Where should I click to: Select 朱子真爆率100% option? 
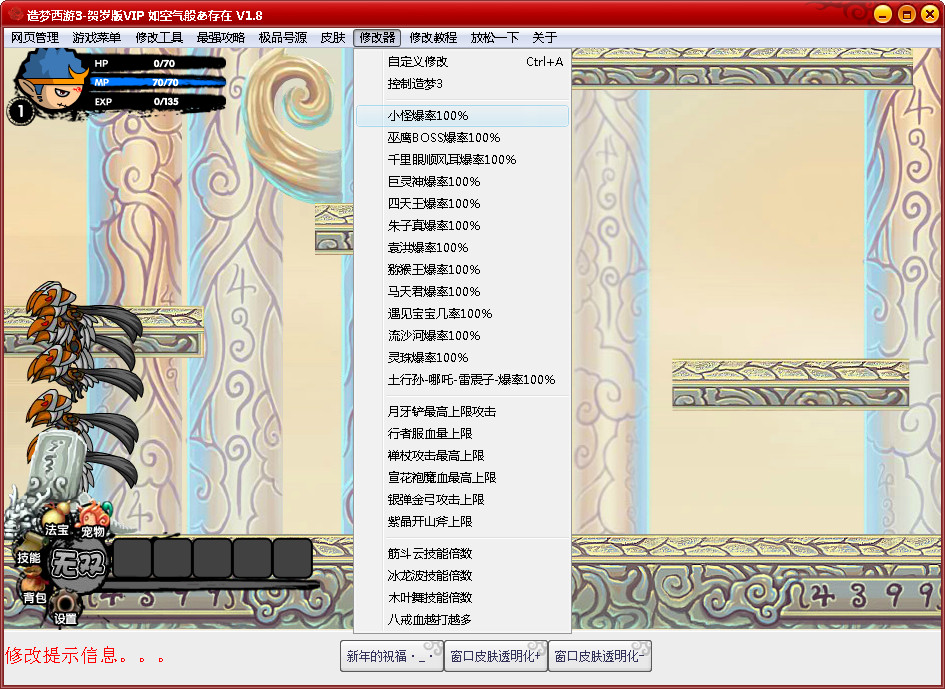[462, 225]
